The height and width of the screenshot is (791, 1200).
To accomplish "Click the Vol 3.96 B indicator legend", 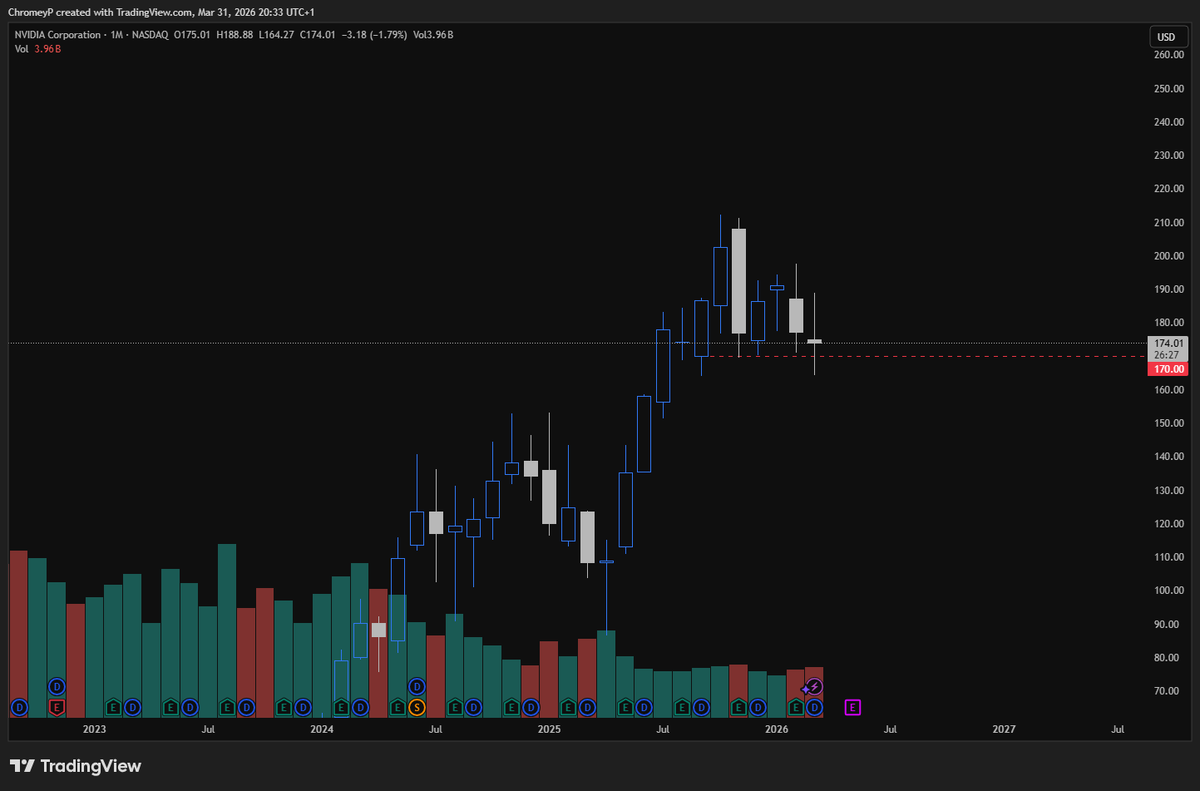I will pos(38,49).
